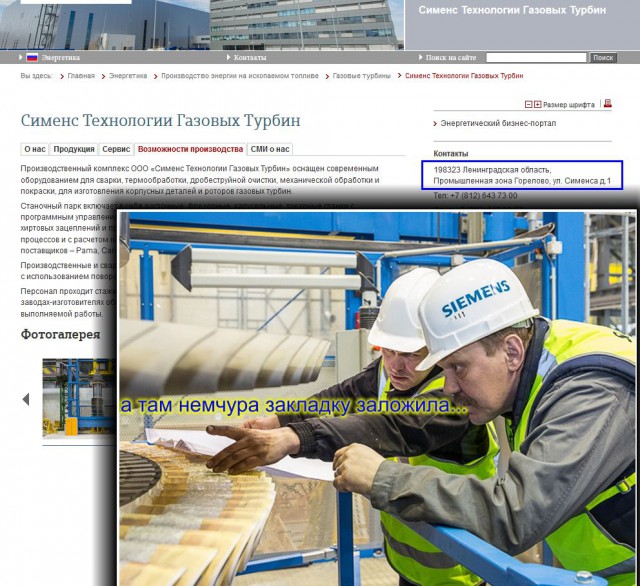Click the print page icon

pyautogui.click(x=607, y=103)
